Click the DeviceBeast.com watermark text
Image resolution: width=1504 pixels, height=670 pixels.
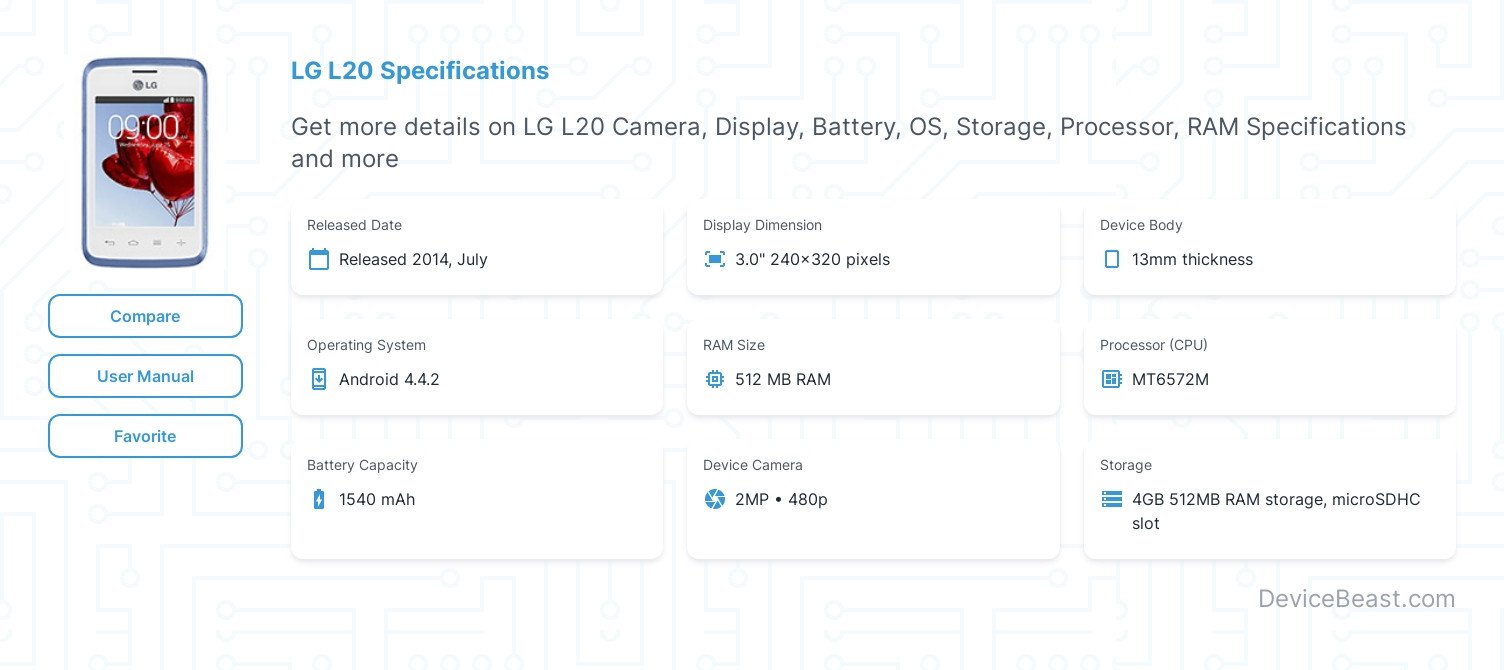[1356, 599]
